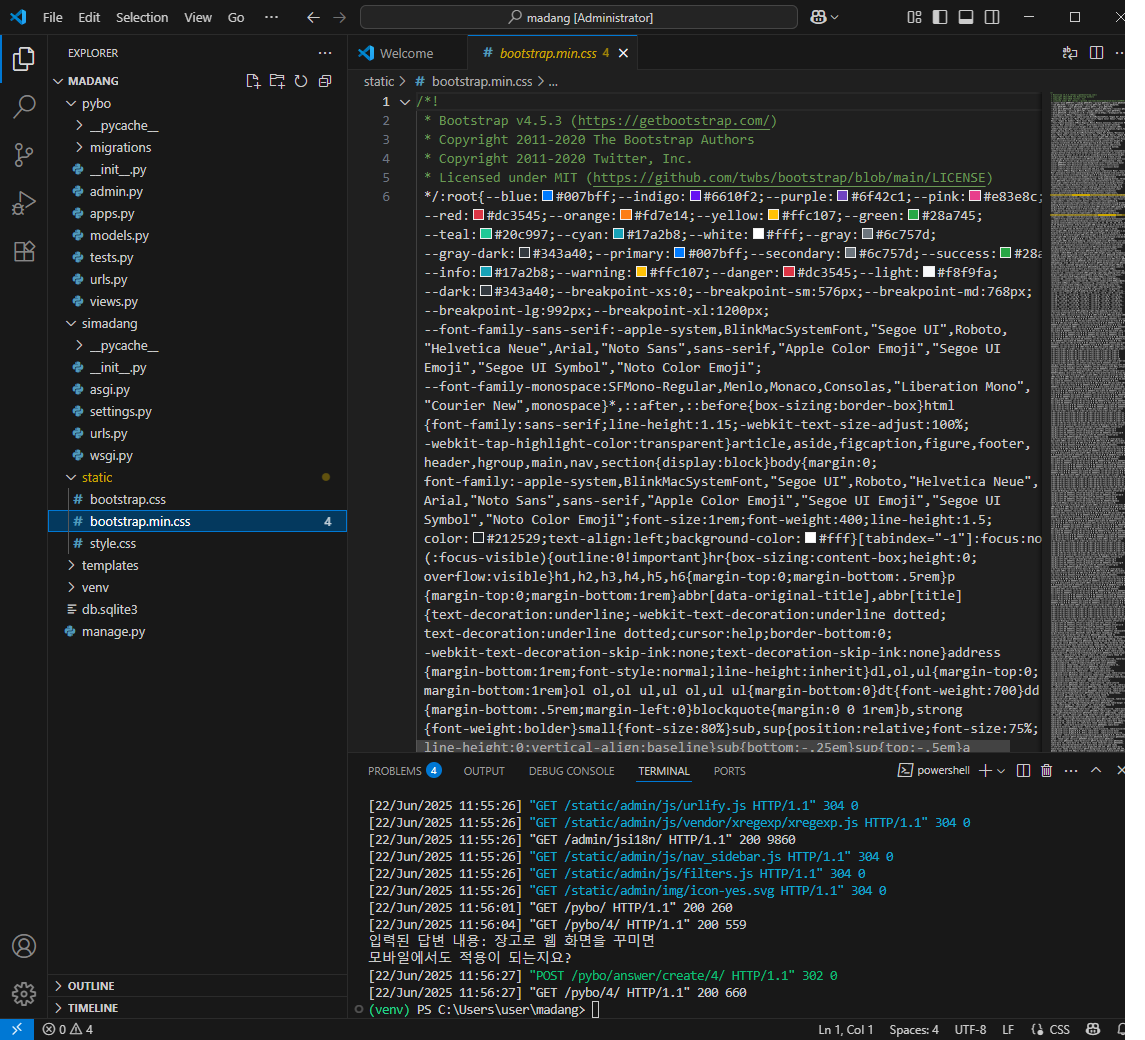Image resolution: width=1145 pixels, height=1040 pixels.
Task: Fold code at line 1 chevron
Action: tap(405, 102)
